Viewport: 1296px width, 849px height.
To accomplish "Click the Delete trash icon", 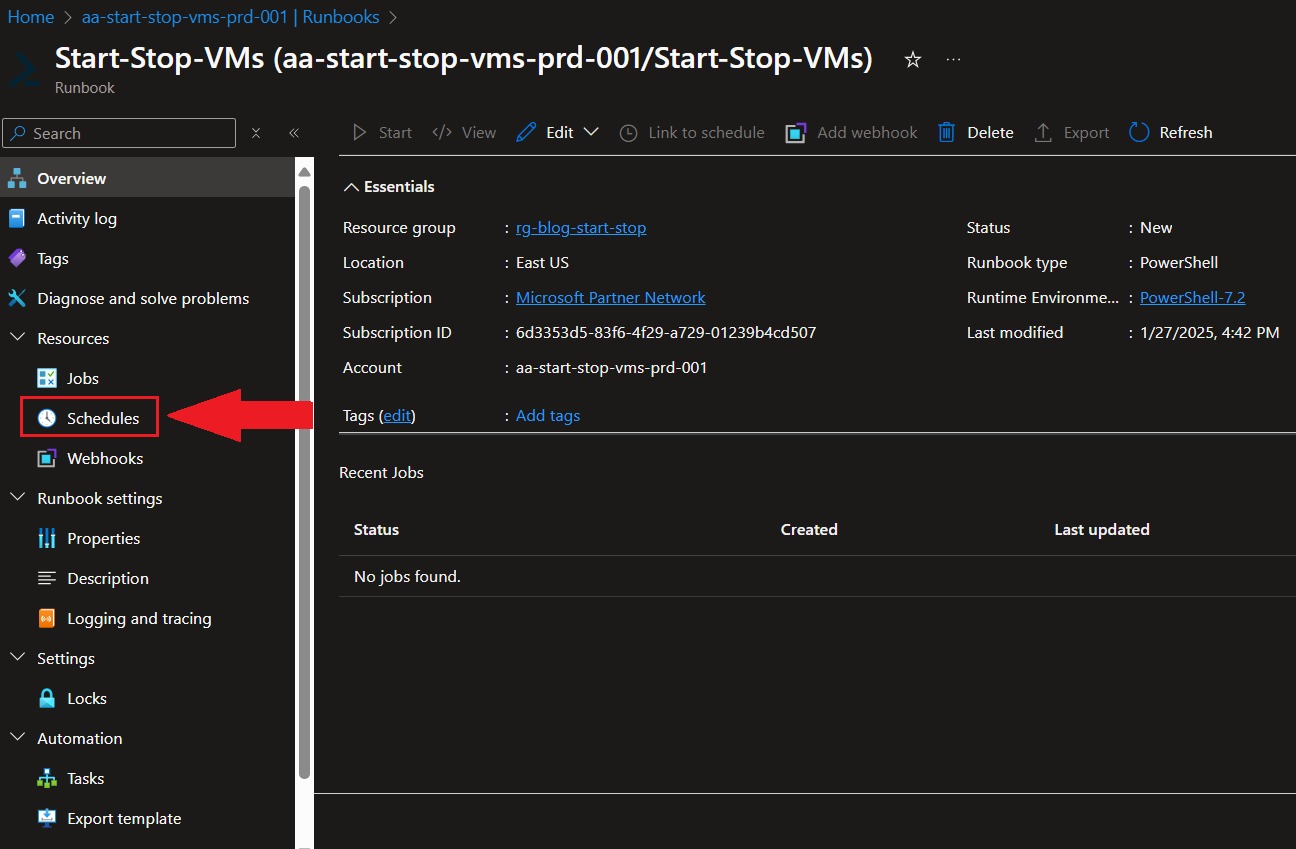I will tap(946, 132).
